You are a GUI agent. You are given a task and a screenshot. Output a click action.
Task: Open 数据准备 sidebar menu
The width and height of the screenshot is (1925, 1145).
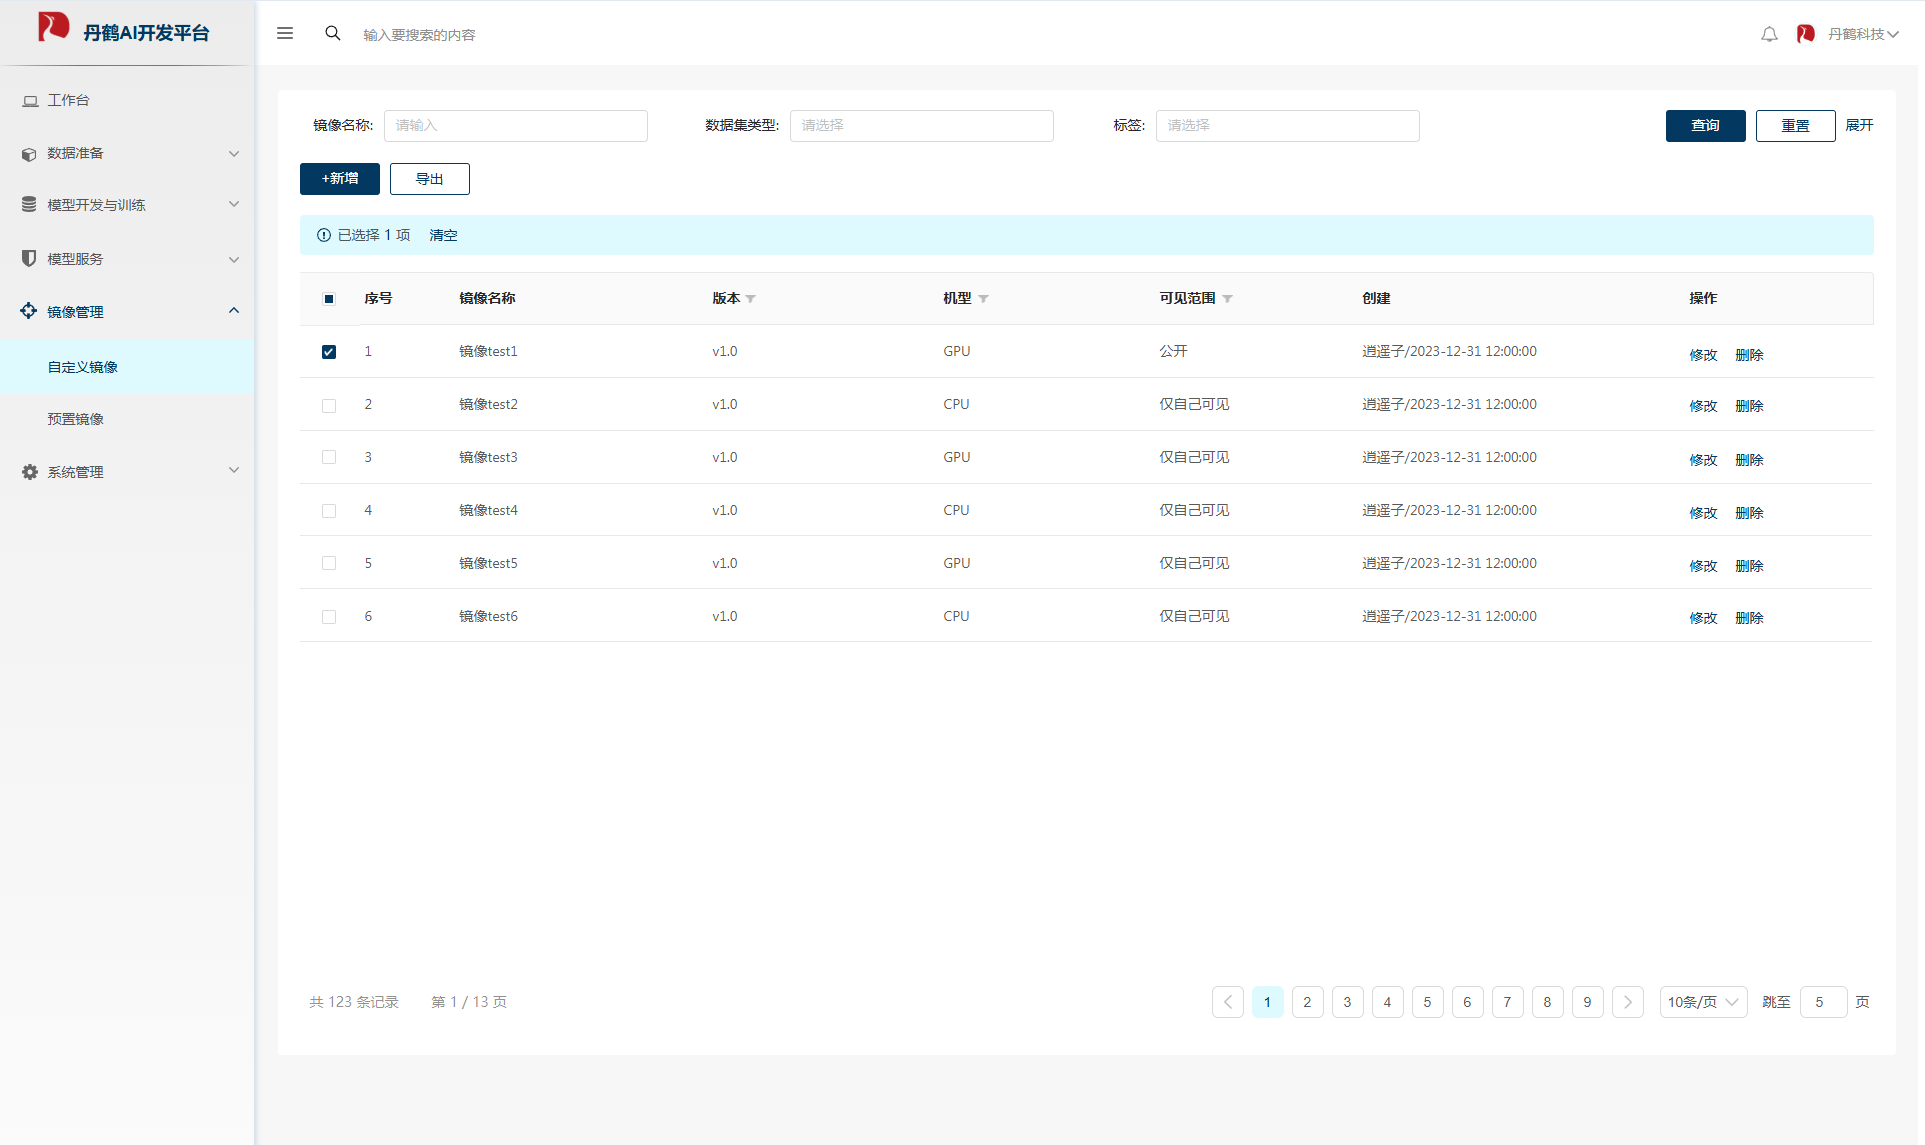(127, 153)
